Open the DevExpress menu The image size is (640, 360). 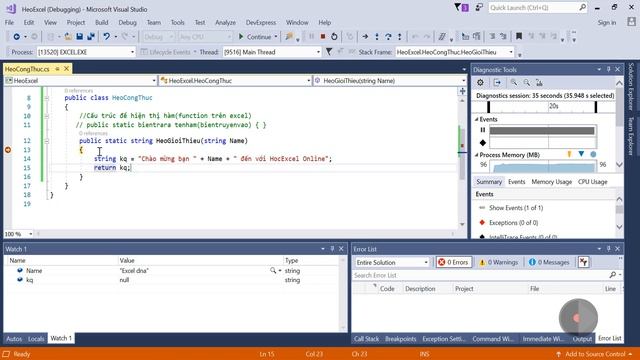[x=261, y=22]
